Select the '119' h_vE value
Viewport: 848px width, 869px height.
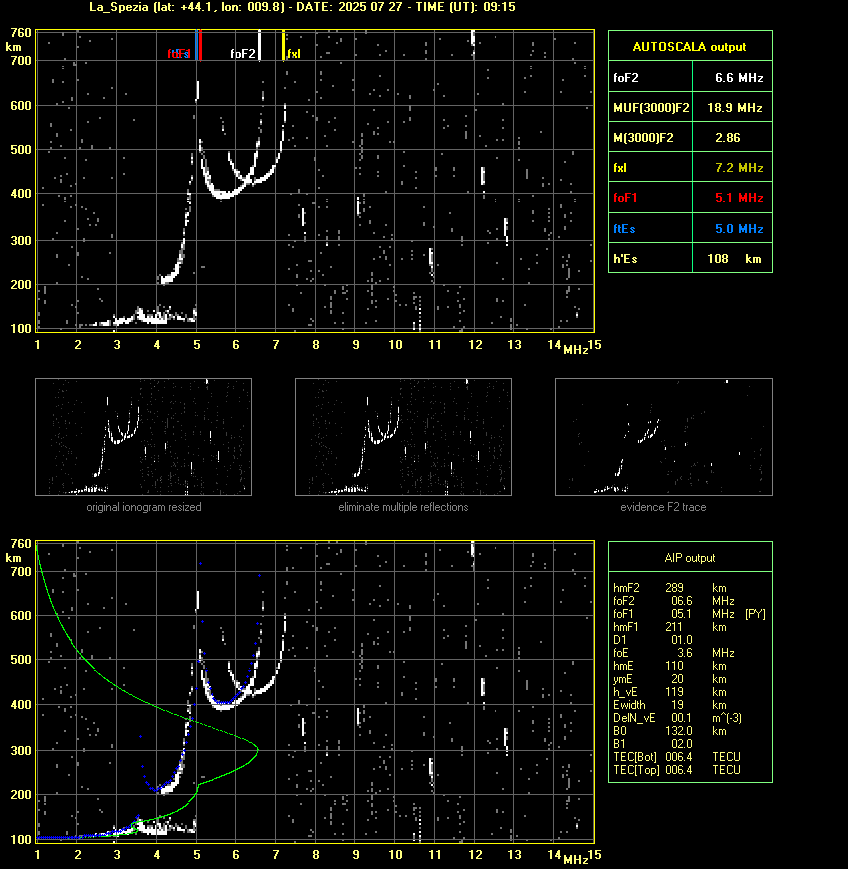click(x=675, y=692)
